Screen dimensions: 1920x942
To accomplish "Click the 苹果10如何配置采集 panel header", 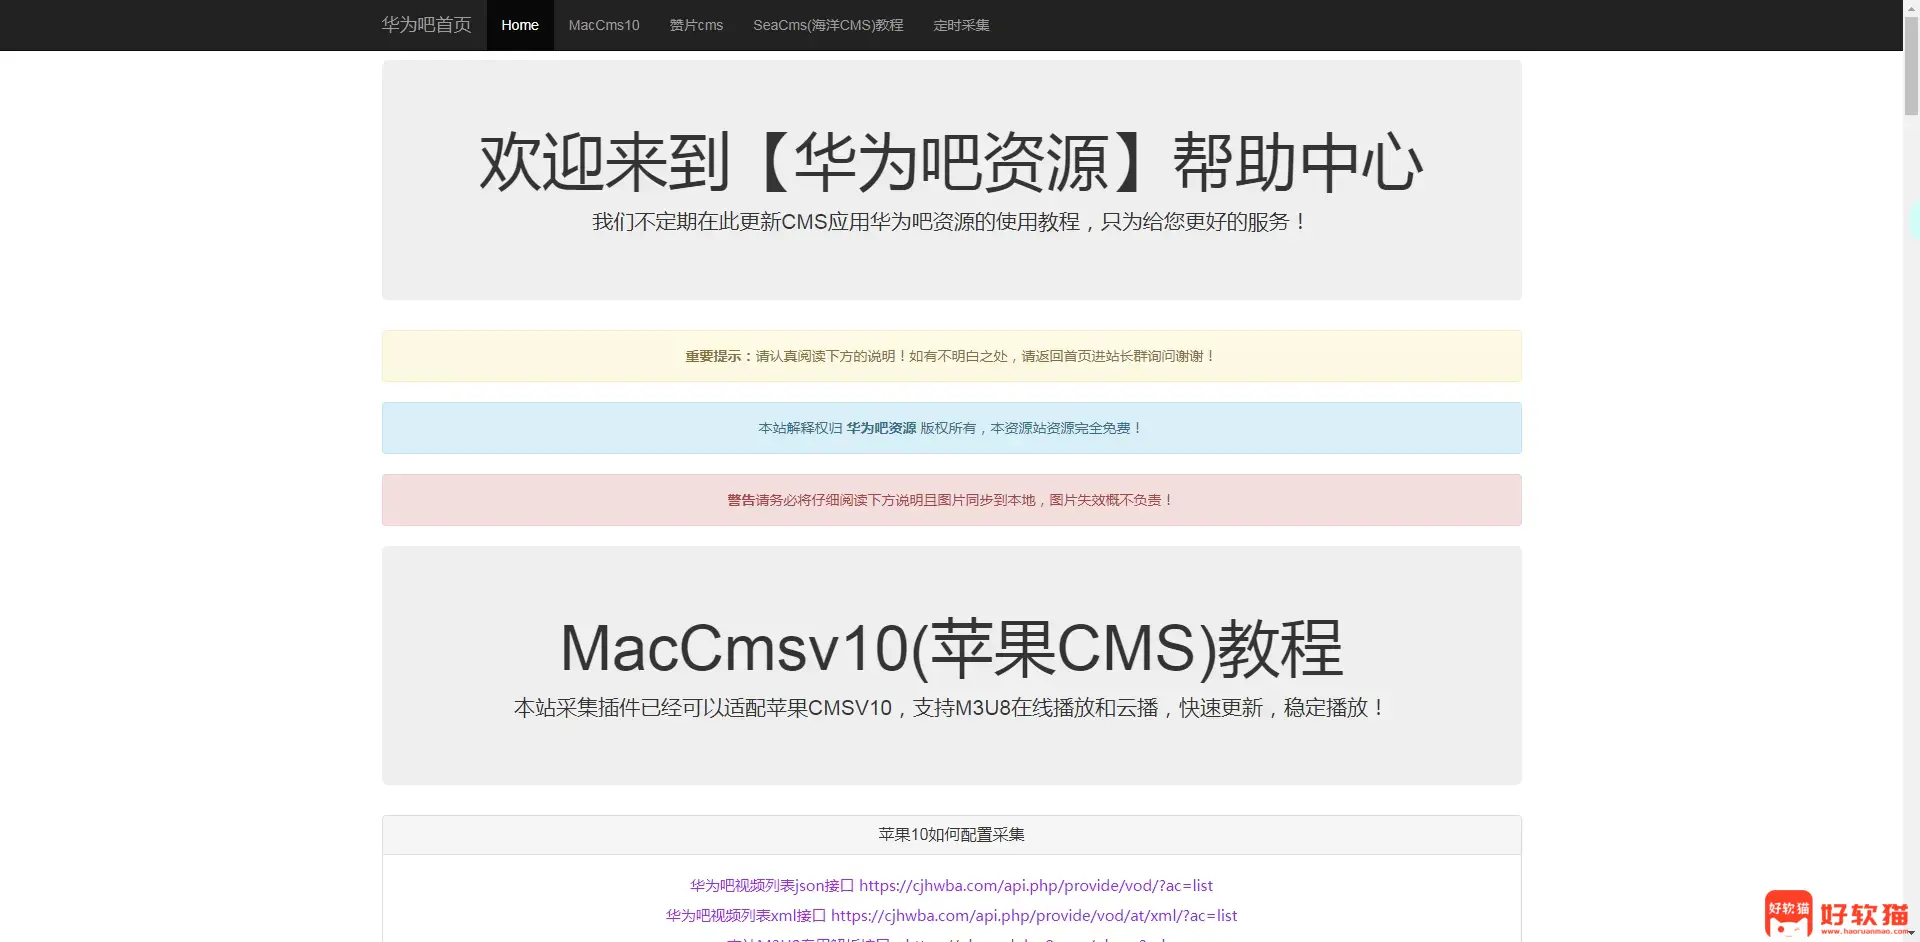I will pos(951,835).
